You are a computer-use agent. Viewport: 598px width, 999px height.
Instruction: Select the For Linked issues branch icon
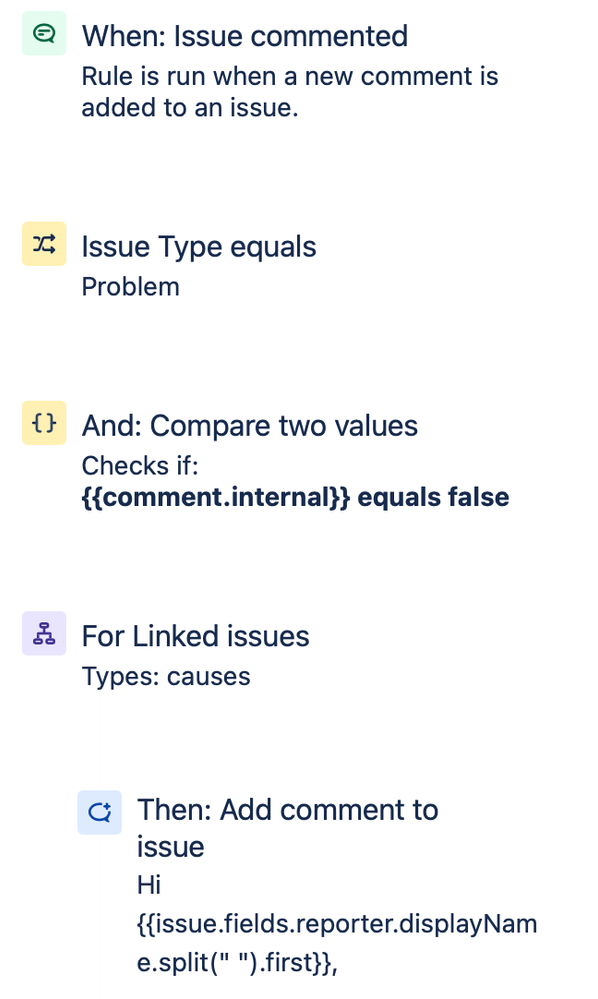tap(43, 634)
